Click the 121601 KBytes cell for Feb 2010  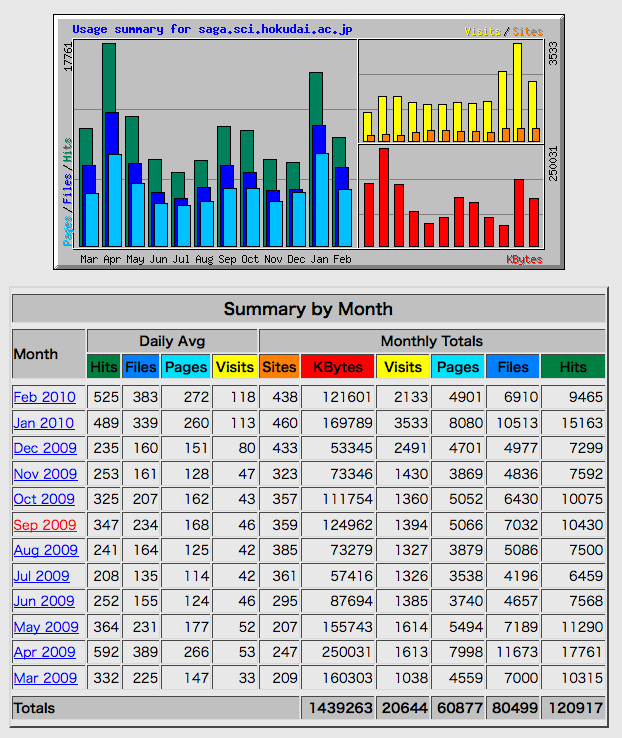(338, 397)
